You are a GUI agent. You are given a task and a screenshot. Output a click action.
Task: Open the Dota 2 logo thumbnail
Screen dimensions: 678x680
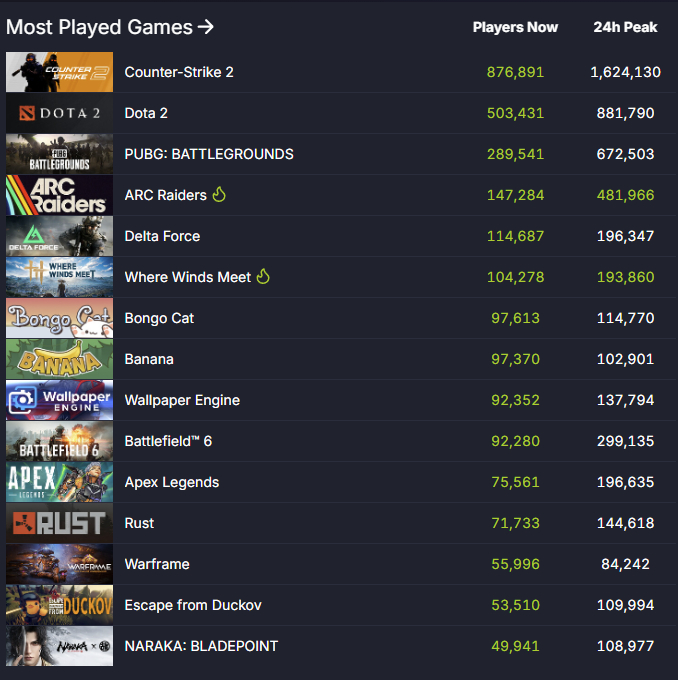[x=59, y=113]
